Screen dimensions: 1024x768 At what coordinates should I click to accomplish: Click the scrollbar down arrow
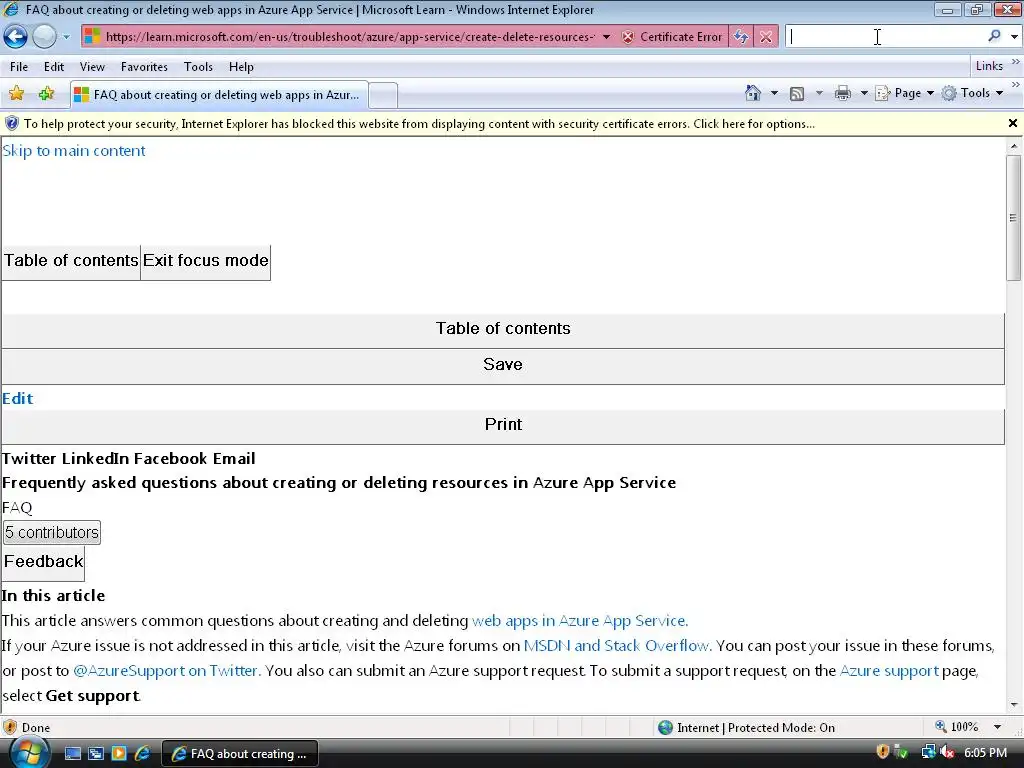pyautogui.click(x=1014, y=705)
